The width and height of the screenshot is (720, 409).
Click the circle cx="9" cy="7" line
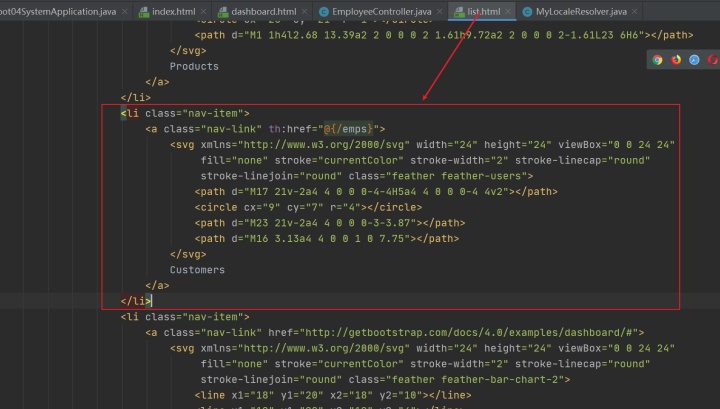pos(308,207)
